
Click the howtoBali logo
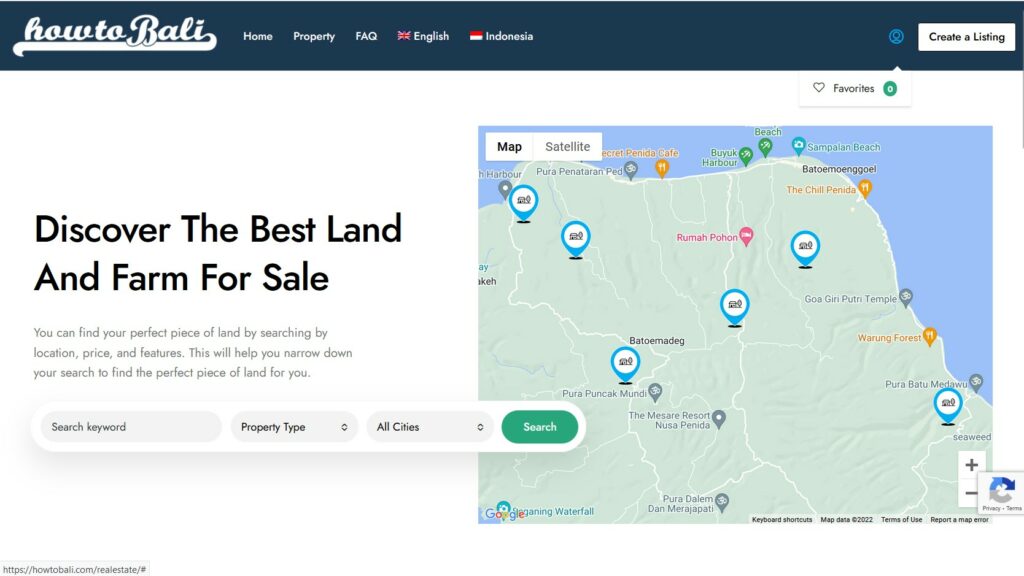115,36
